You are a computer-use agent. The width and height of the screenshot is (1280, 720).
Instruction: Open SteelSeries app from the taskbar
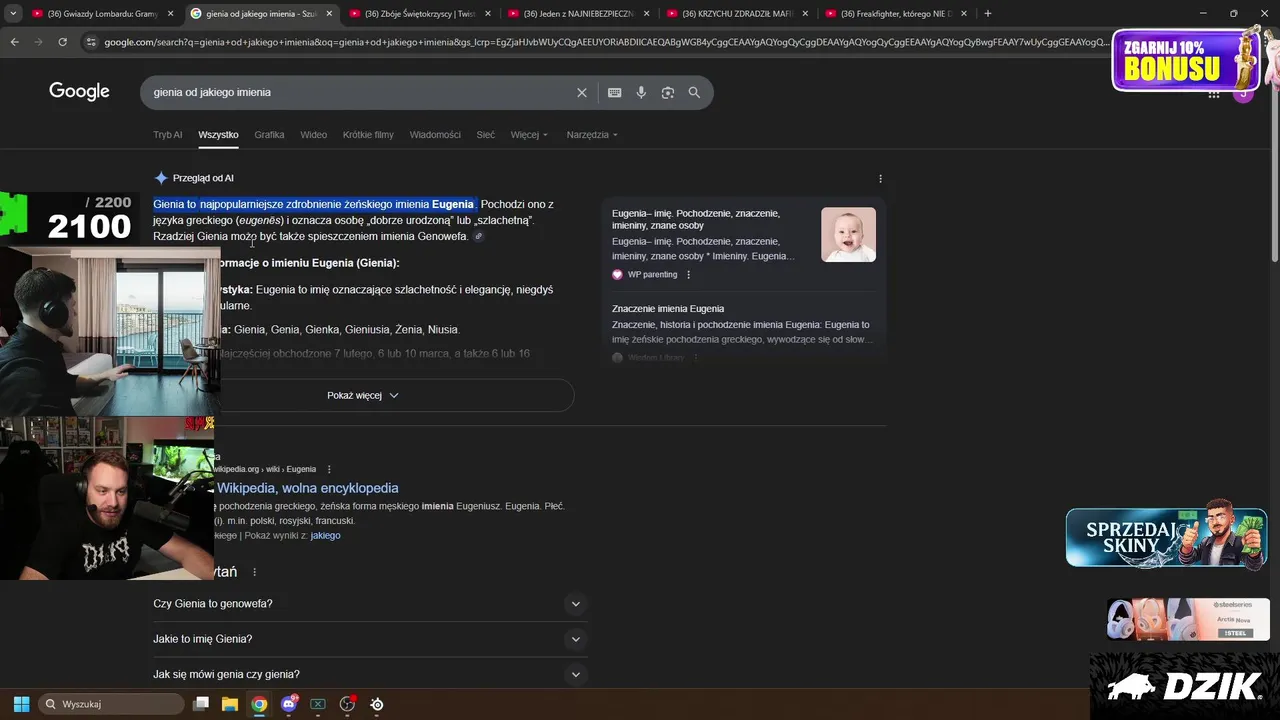pos(377,704)
